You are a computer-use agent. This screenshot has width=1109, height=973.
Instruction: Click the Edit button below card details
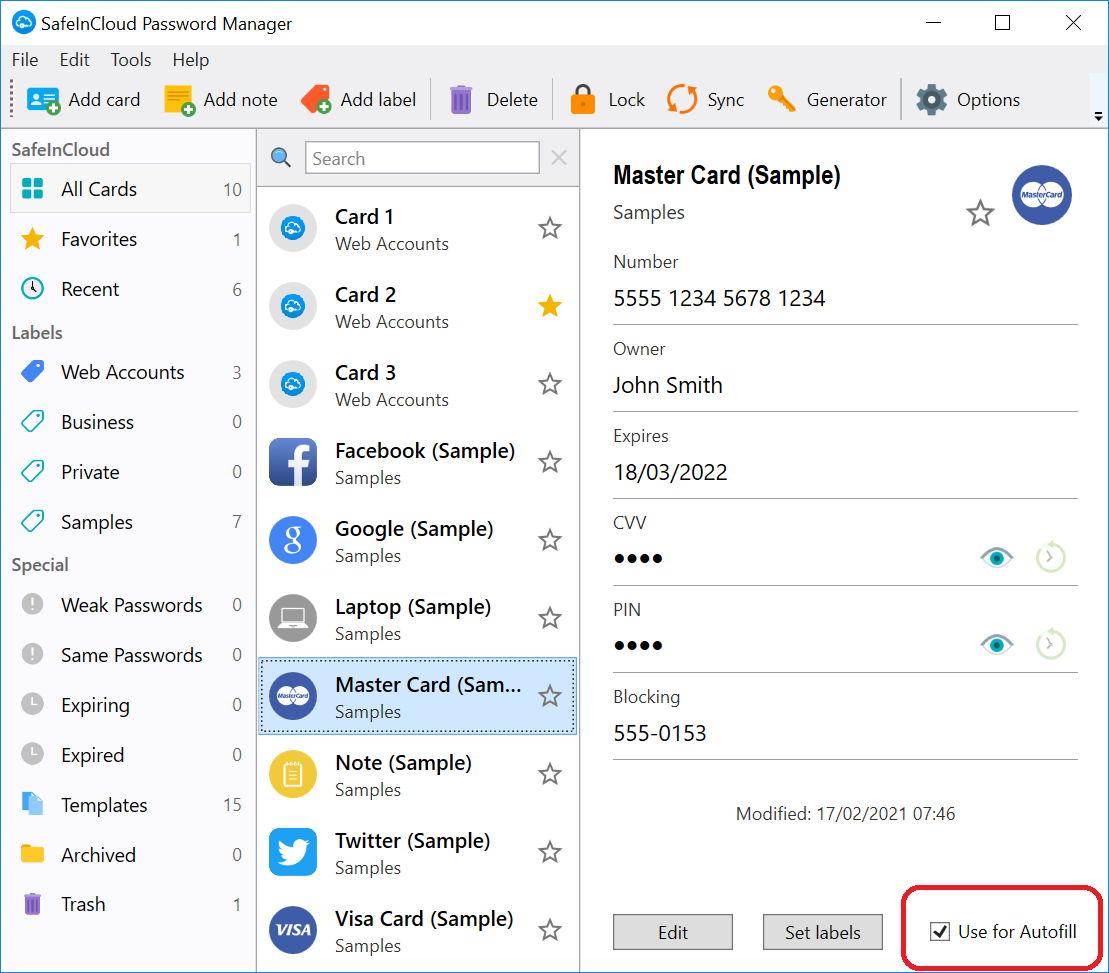[x=673, y=932]
